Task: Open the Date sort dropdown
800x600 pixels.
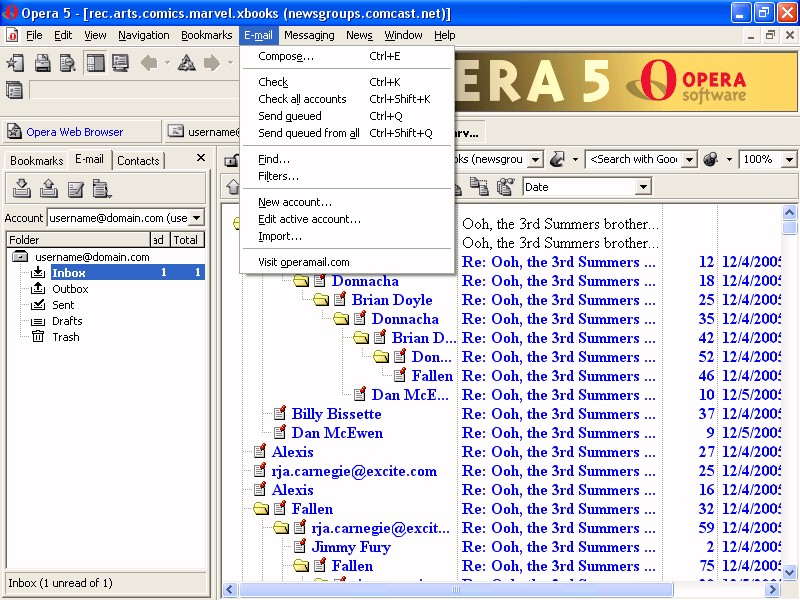Action: pos(644,187)
